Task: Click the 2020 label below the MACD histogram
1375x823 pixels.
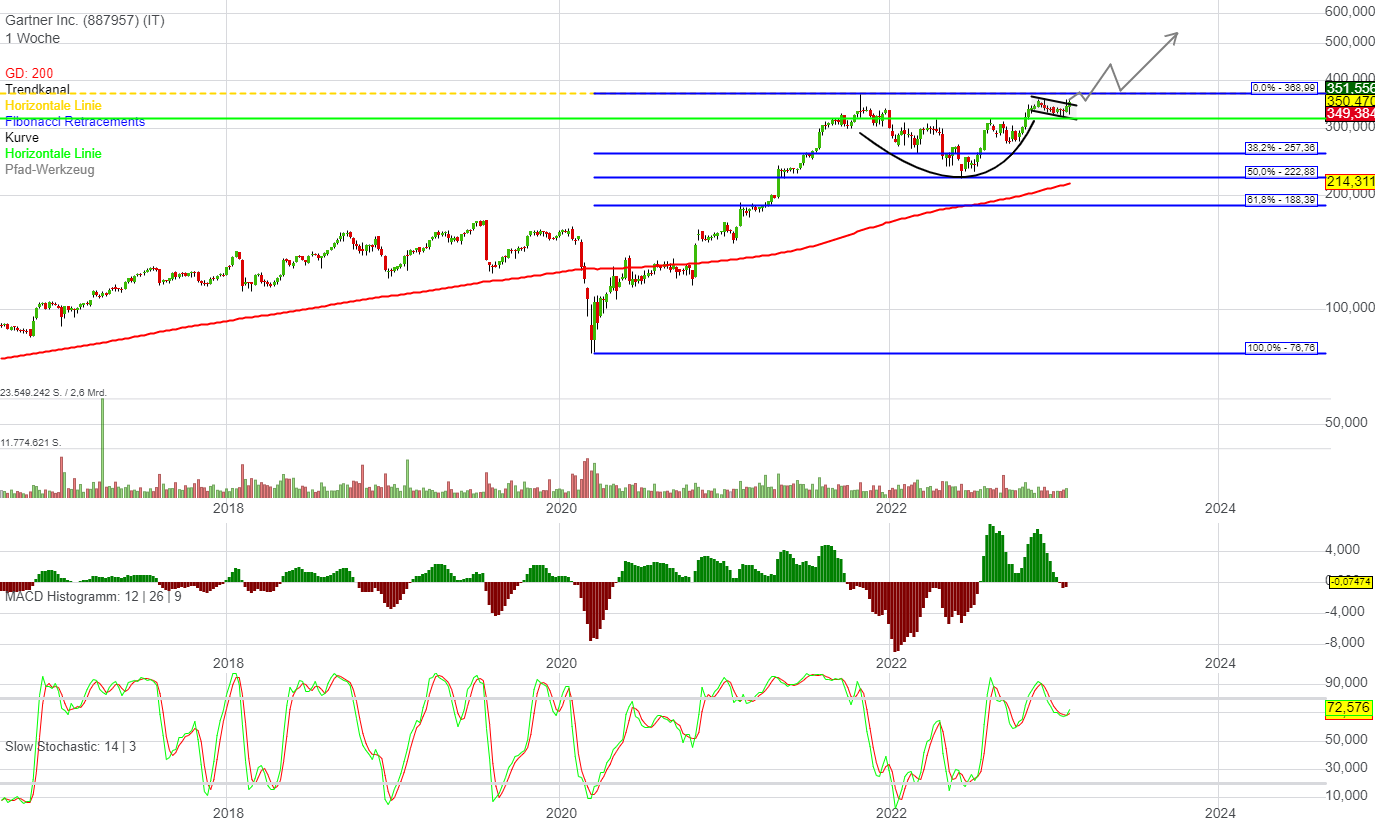Action: tap(562, 663)
